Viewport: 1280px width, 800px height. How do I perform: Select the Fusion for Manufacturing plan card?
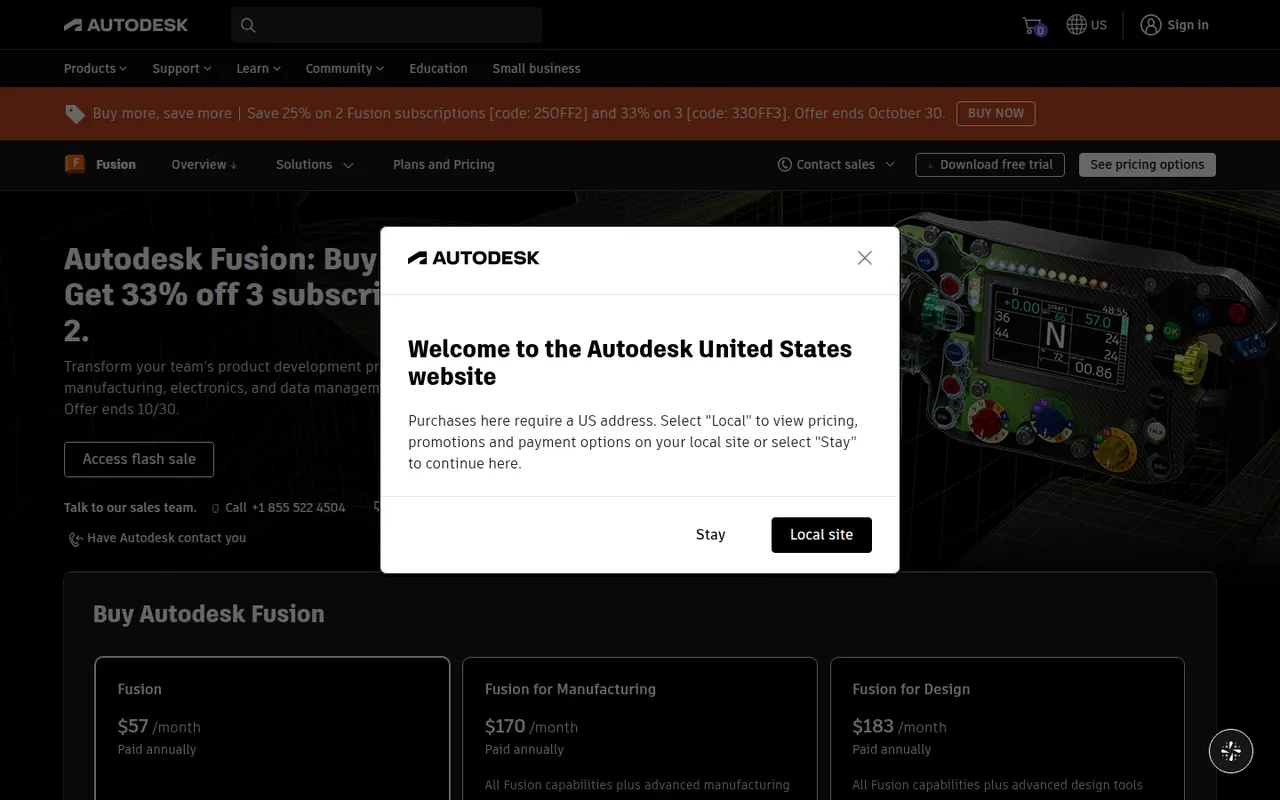[x=640, y=728]
